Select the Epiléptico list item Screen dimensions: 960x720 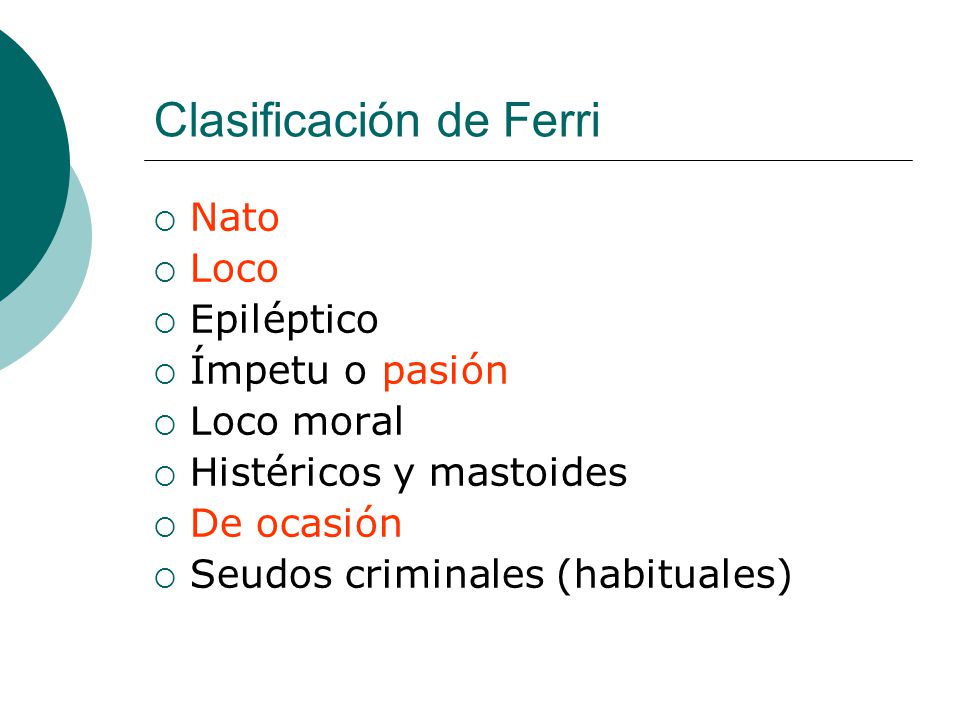click(284, 320)
